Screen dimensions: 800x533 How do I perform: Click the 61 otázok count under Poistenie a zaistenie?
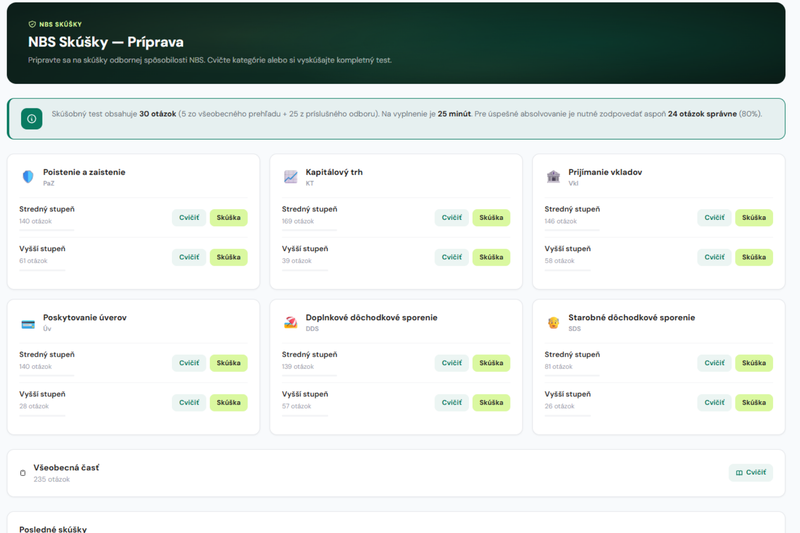[33, 261]
